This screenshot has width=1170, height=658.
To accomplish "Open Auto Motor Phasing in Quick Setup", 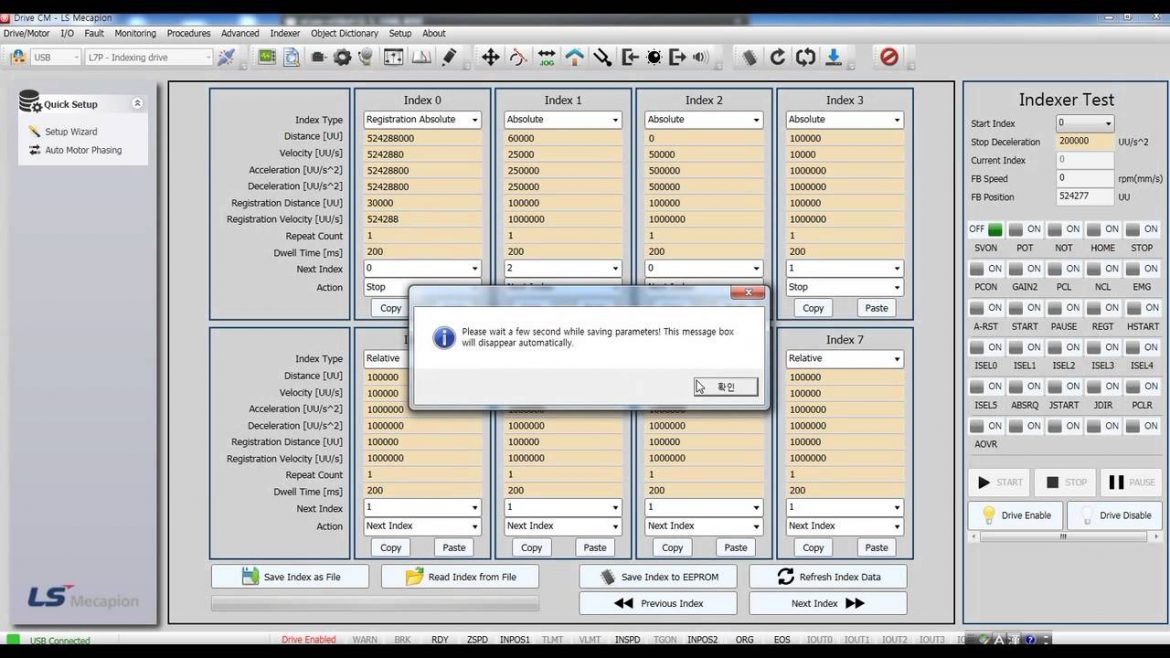I will pos(83,150).
